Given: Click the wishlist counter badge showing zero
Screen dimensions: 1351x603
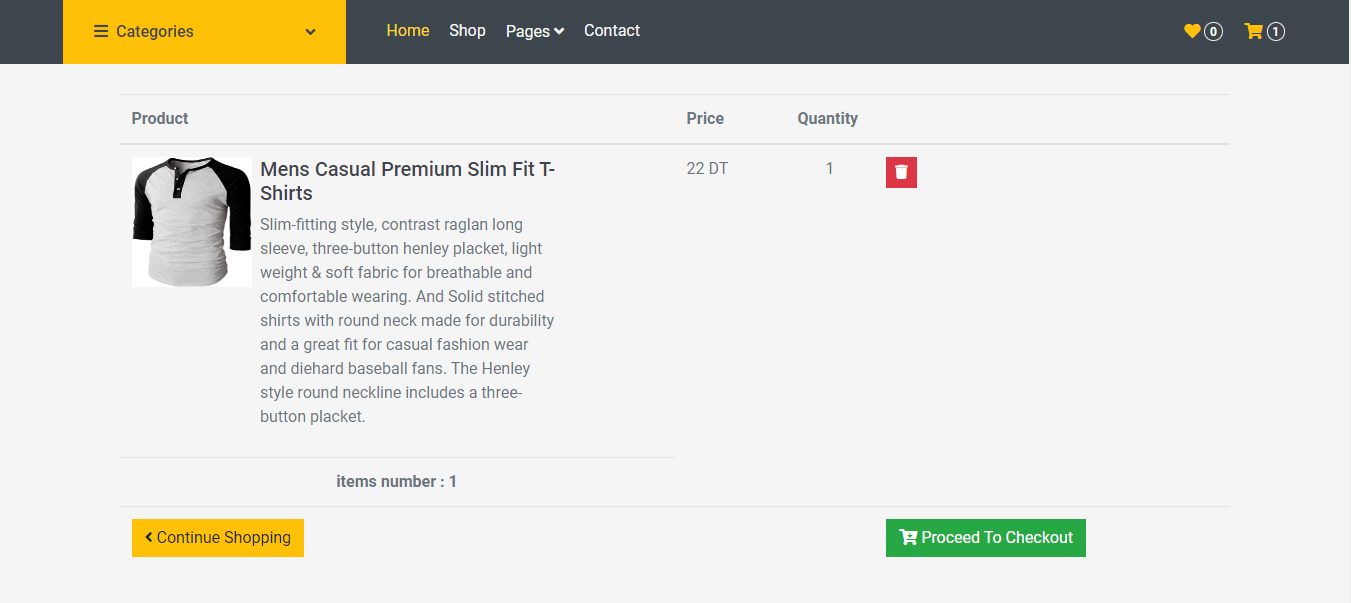Looking at the screenshot, I should (x=1213, y=31).
